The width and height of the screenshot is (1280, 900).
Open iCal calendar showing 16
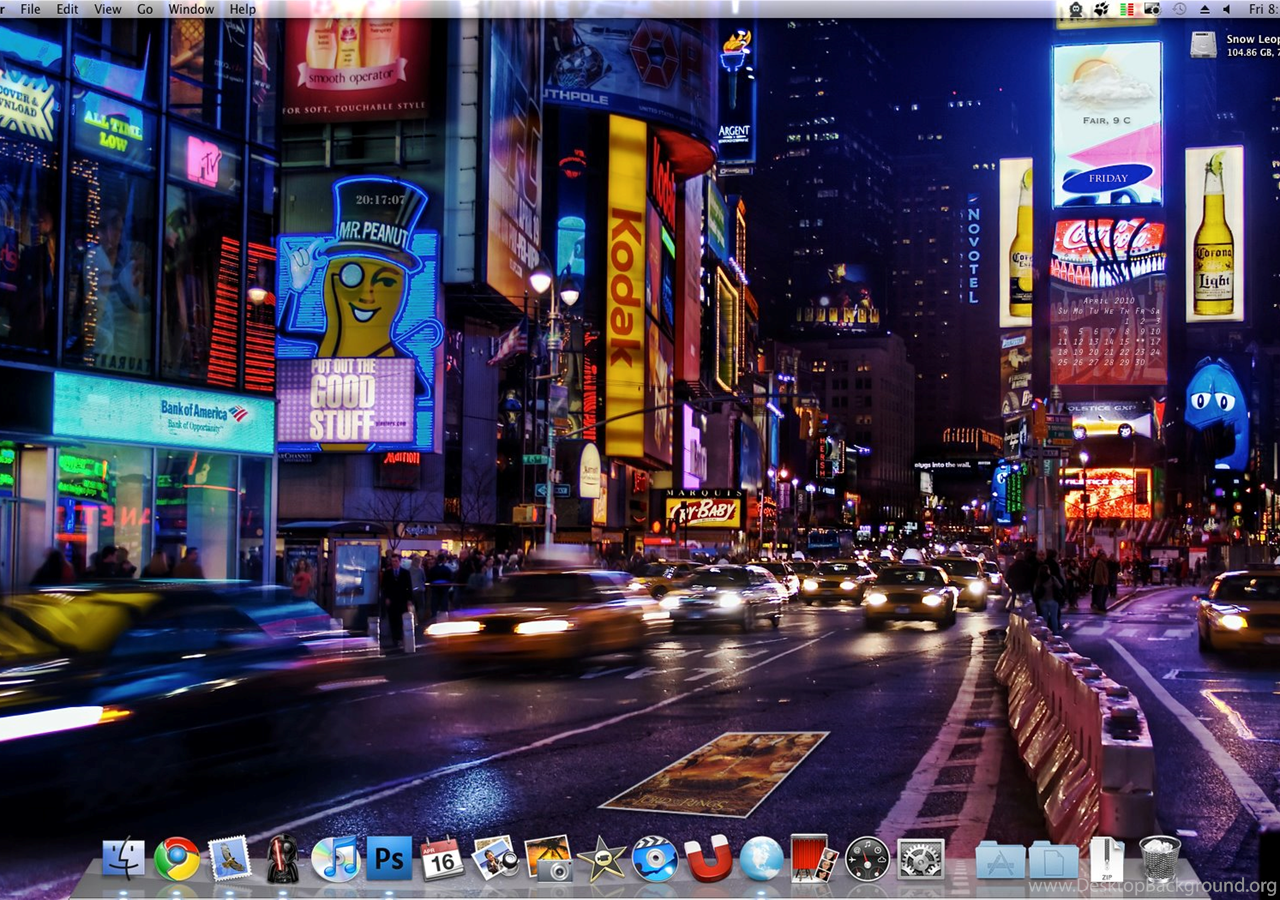click(442, 859)
